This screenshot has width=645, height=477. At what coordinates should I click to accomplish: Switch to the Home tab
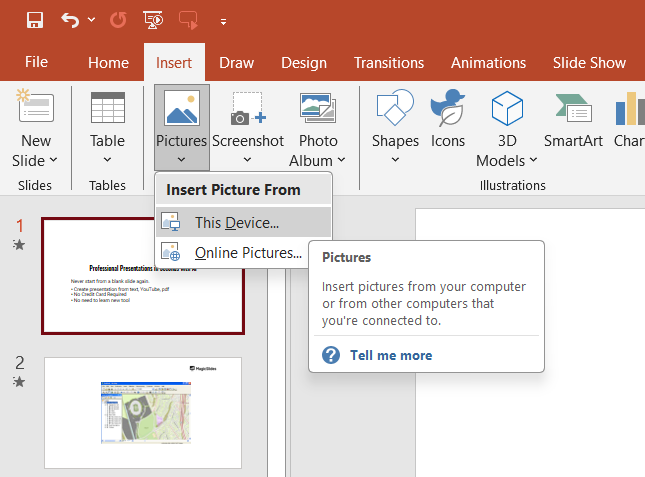click(x=108, y=63)
